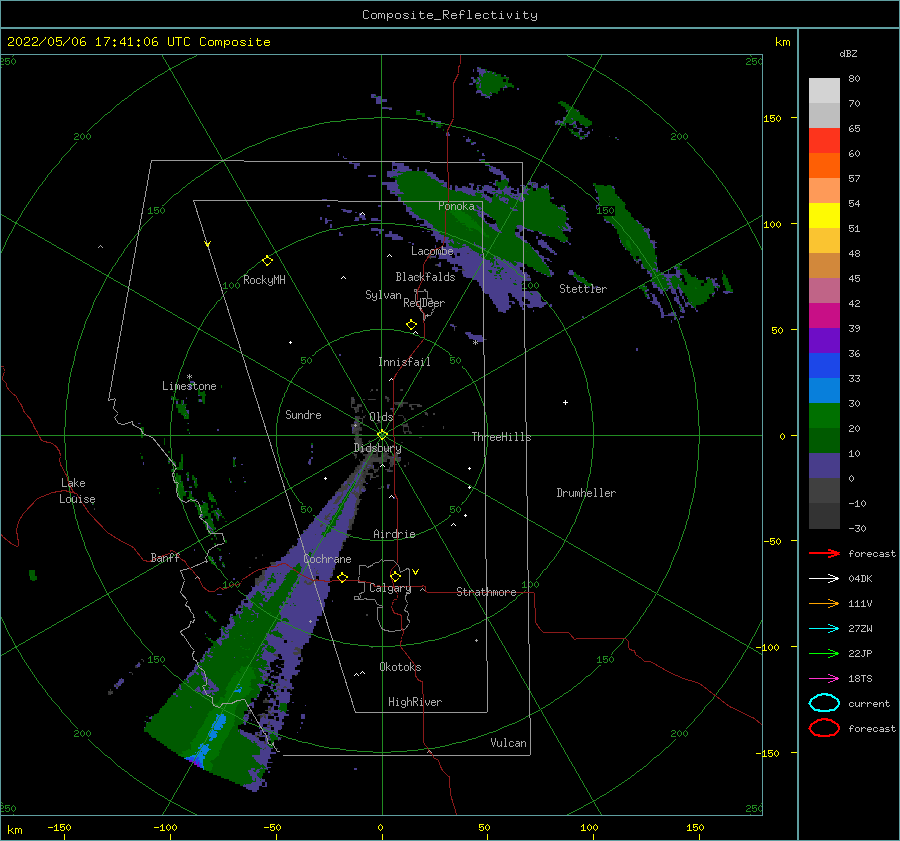
Task: Select the light blue 33–30 dBZ swatch
Action: [x=824, y=390]
